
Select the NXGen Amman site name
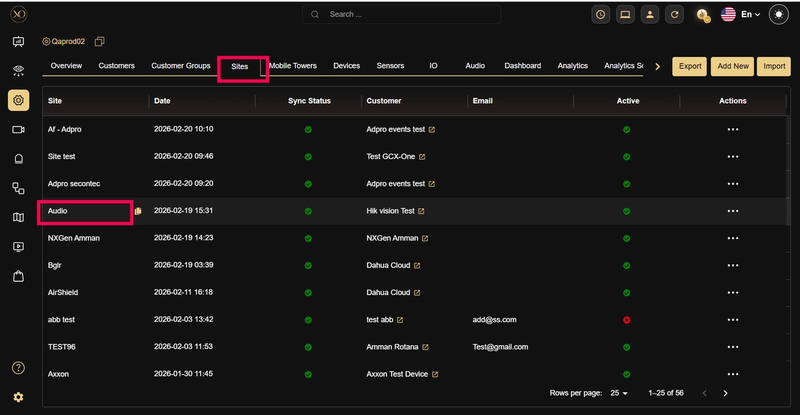point(74,238)
